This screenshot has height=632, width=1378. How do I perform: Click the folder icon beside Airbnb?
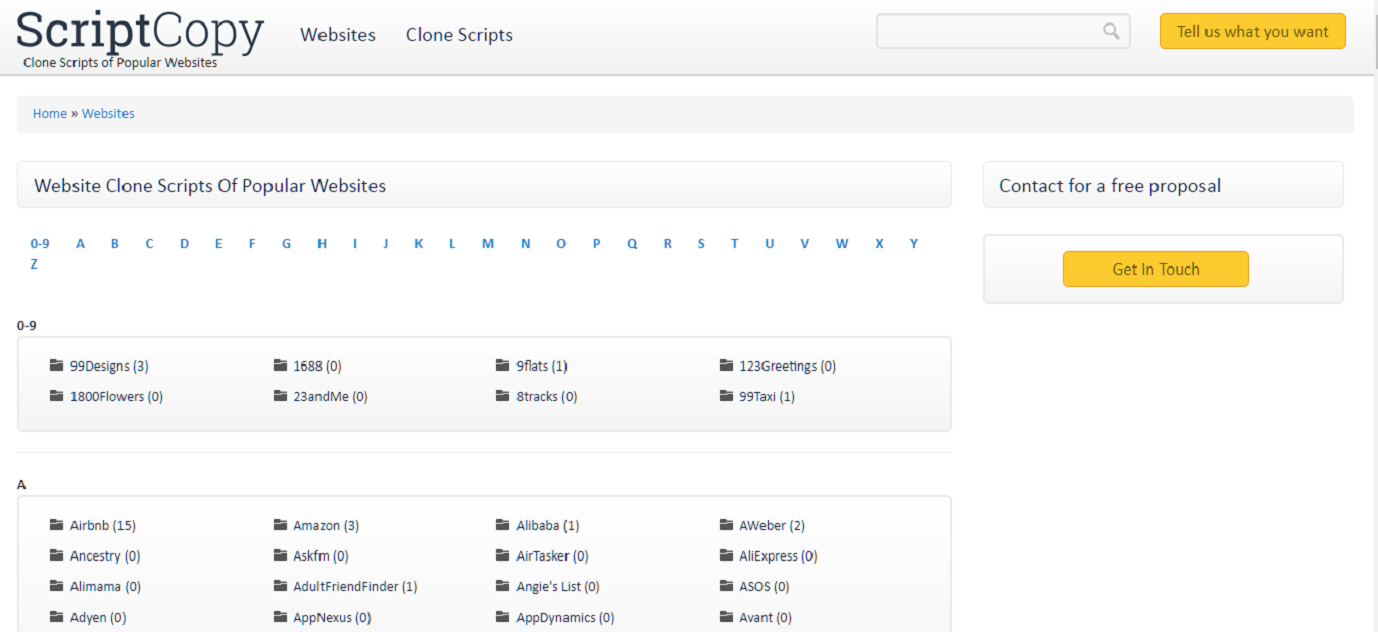click(57, 524)
